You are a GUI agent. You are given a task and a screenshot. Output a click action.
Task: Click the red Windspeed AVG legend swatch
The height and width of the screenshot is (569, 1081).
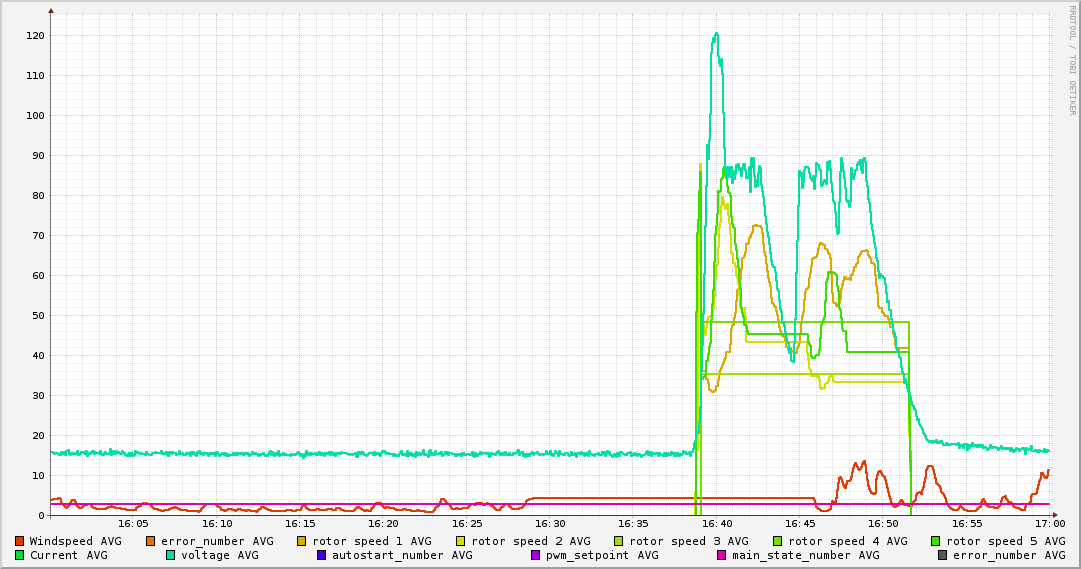coord(20,541)
